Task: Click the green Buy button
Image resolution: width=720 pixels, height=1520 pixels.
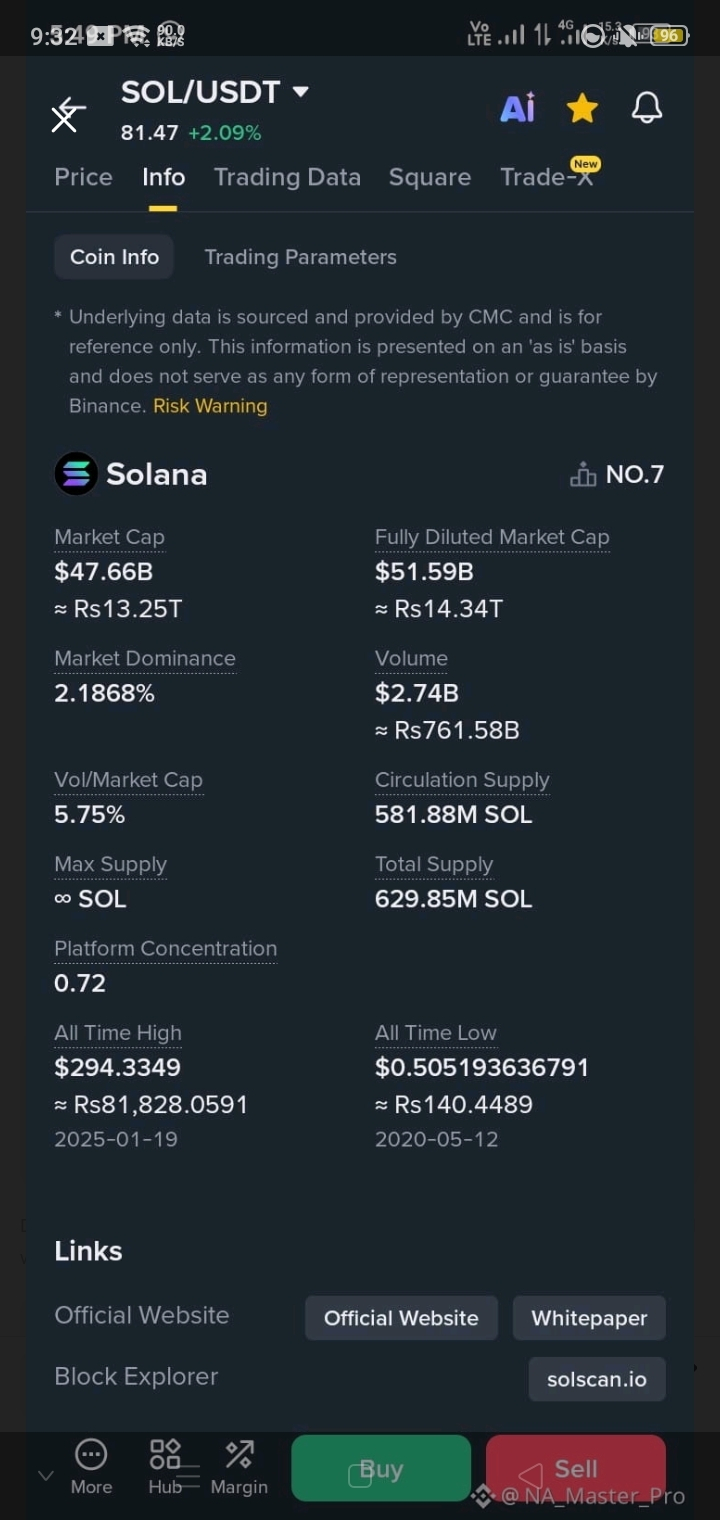Action: [x=381, y=1468]
